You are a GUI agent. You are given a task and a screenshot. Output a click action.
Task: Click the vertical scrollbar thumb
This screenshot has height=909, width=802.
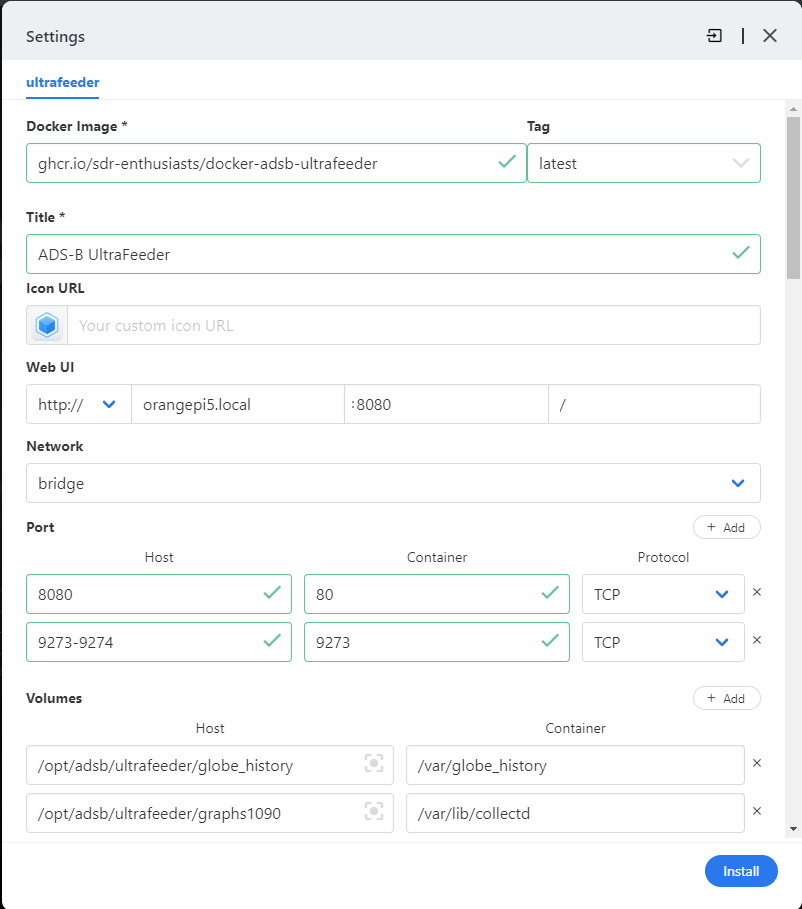793,198
